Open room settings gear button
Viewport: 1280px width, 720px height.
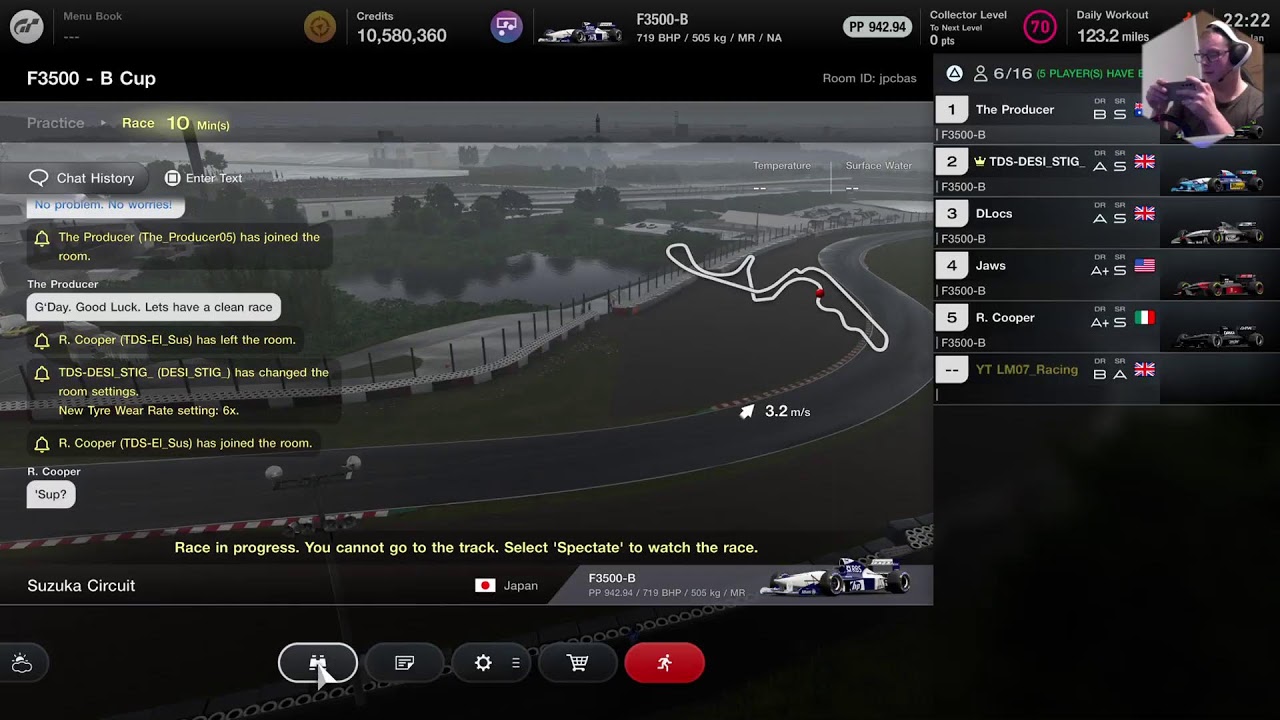coord(483,663)
